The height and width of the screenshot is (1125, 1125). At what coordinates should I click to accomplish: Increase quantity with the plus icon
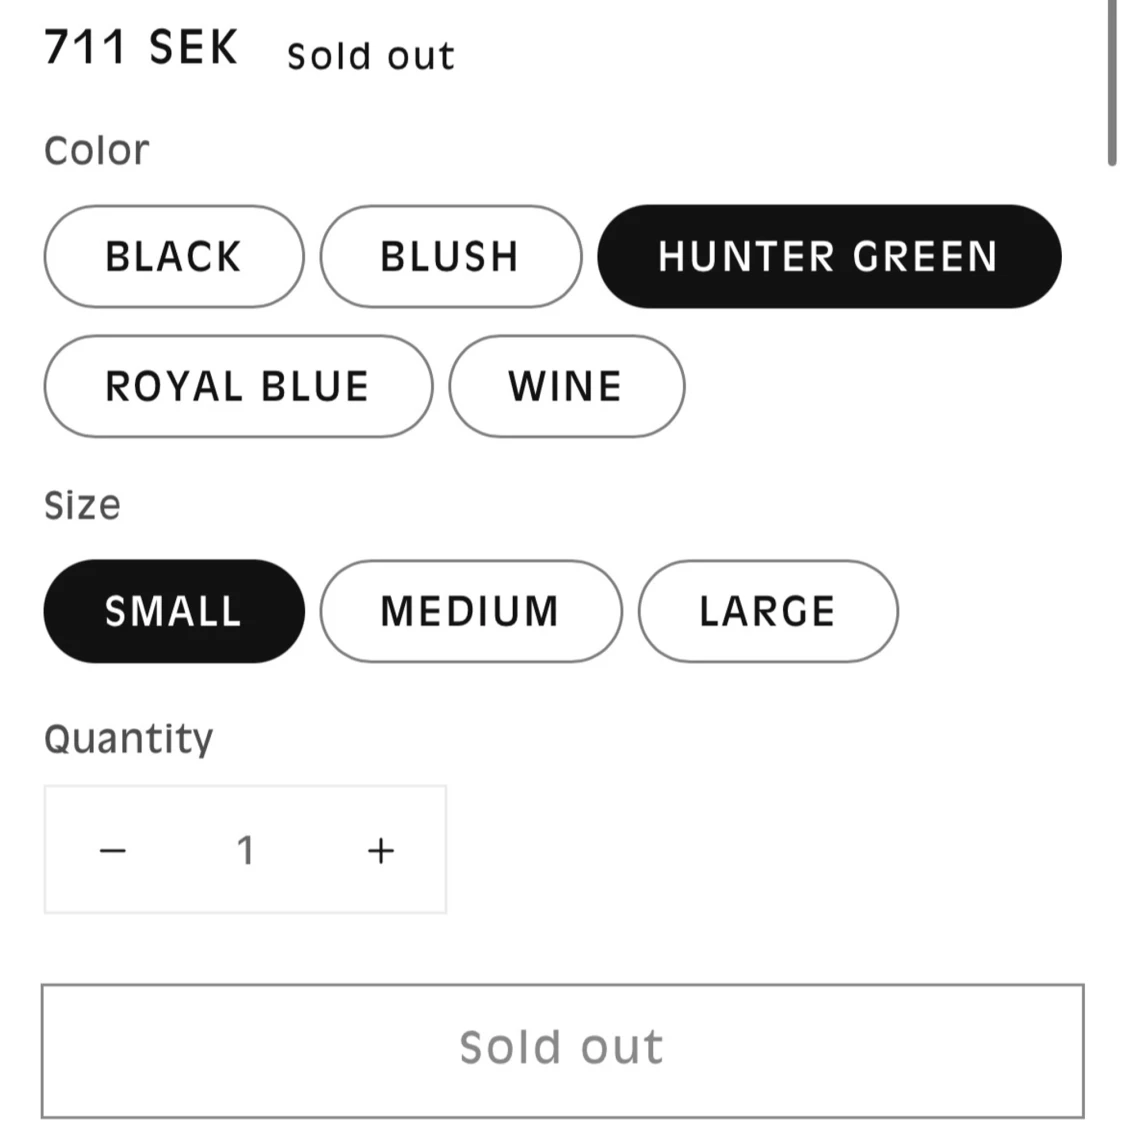pyautogui.click(x=380, y=850)
